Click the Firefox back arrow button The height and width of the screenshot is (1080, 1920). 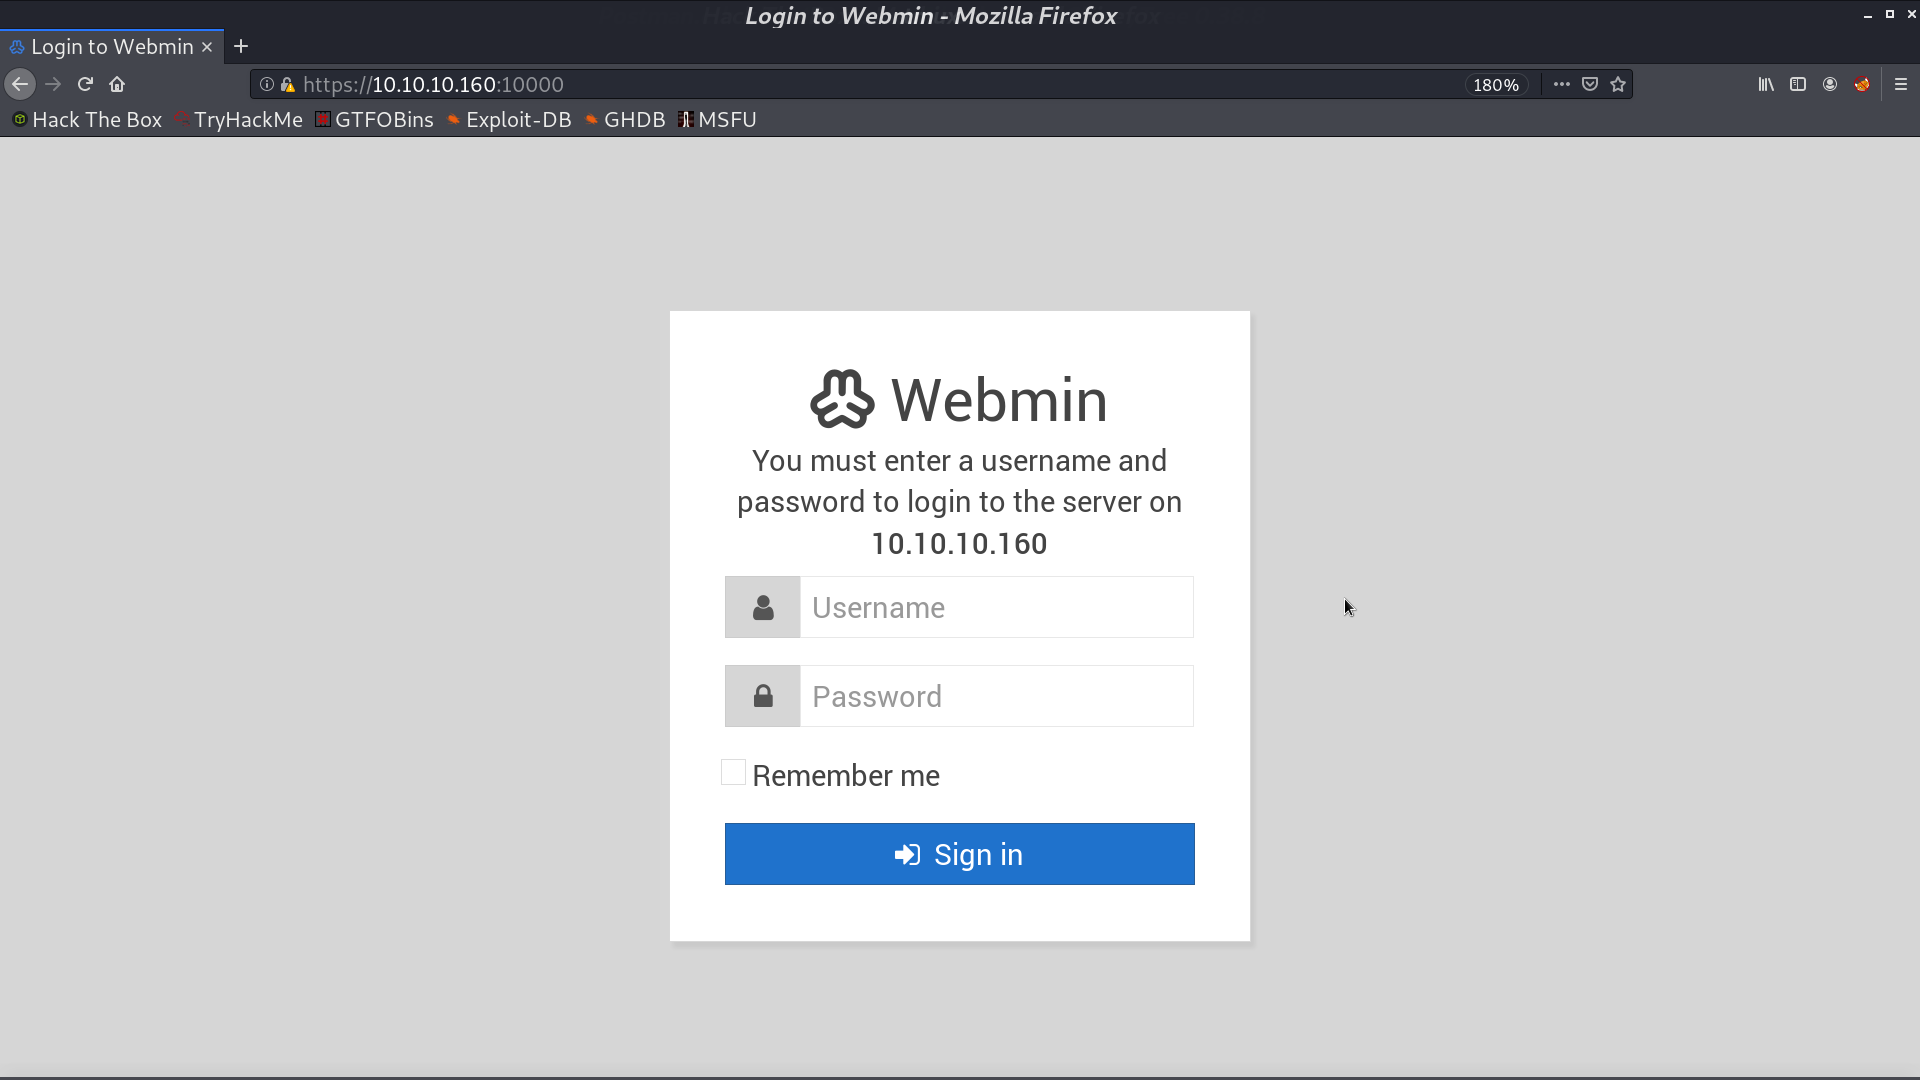(x=20, y=85)
